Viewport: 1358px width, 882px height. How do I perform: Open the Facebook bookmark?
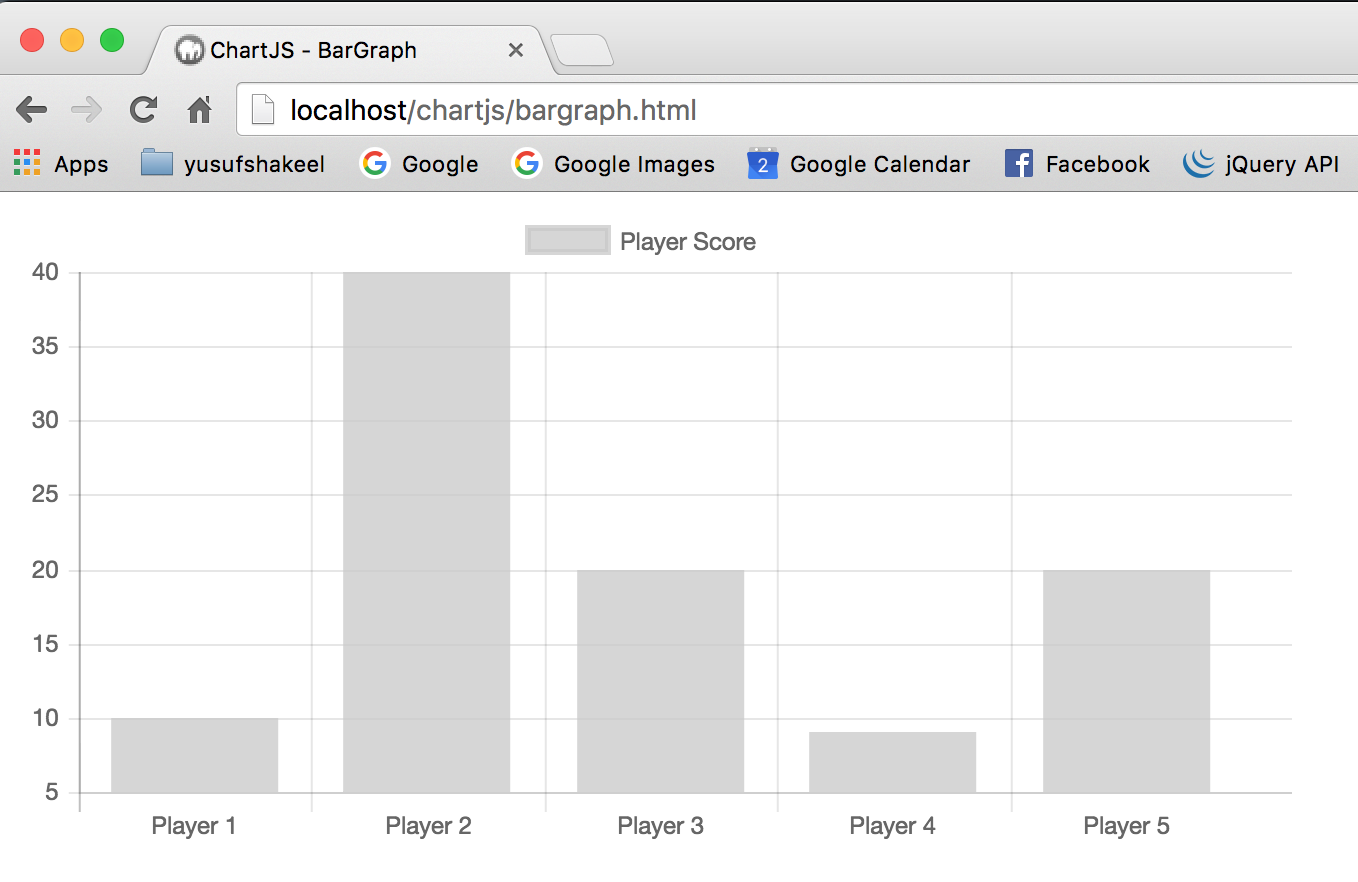point(1077,163)
